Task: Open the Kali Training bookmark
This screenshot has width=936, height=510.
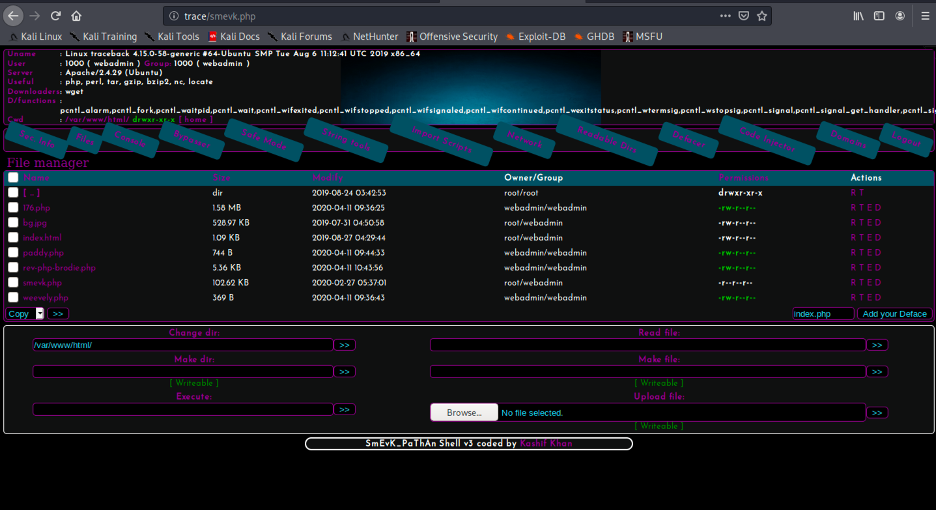Action: coord(103,36)
